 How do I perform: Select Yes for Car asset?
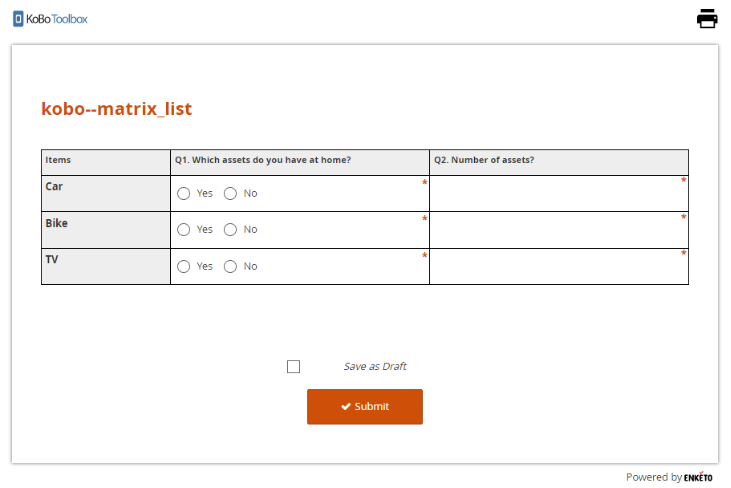(x=184, y=193)
